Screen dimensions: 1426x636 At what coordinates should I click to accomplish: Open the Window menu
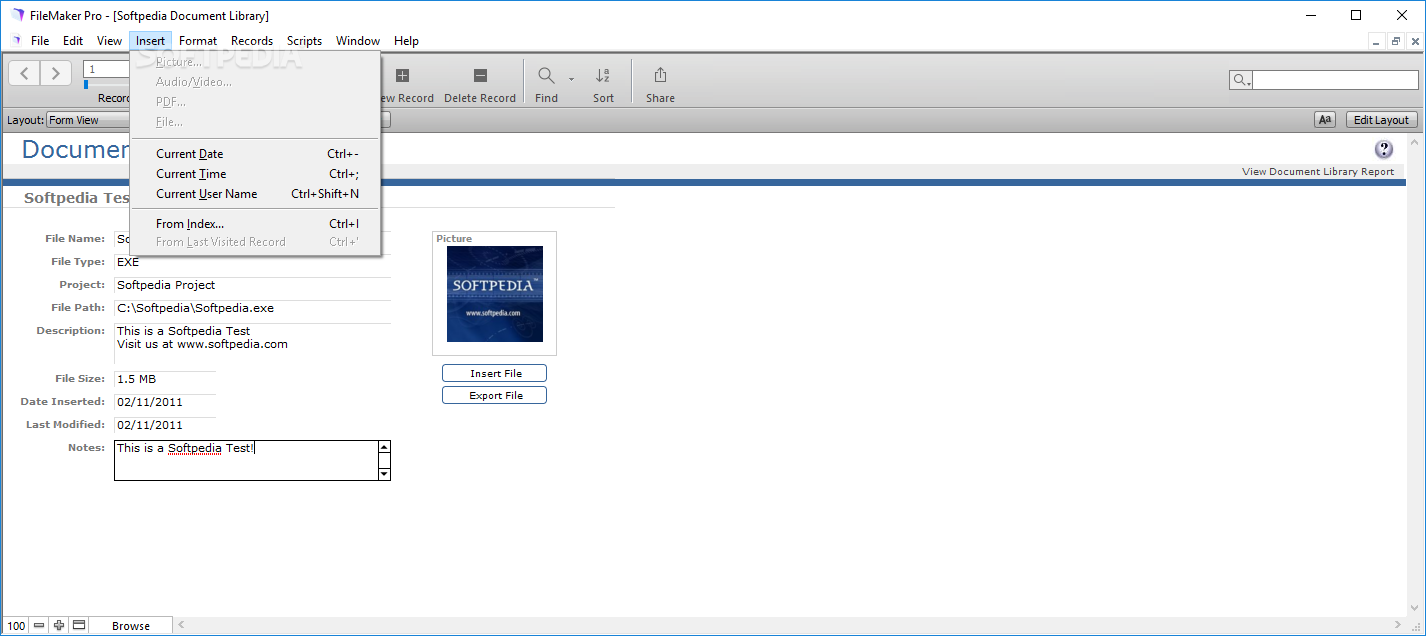coord(357,41)
